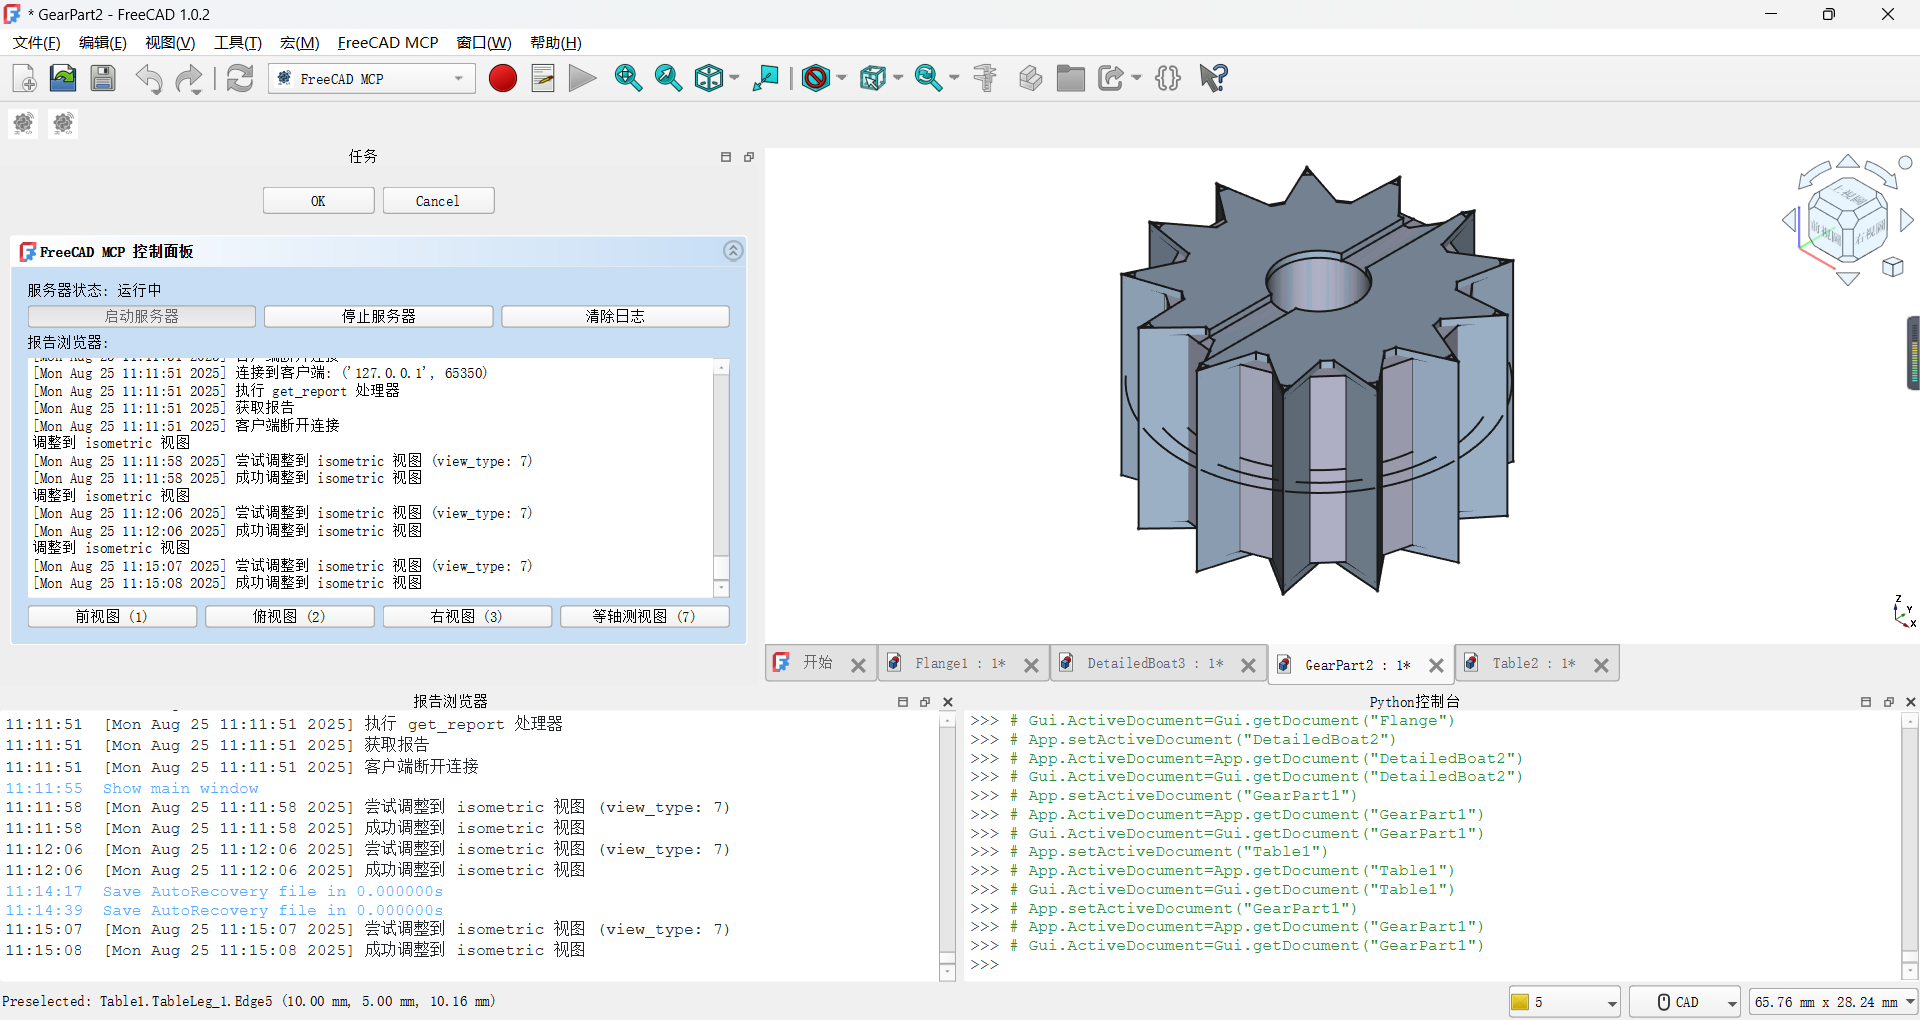Expand the zoom options dropdown arrow
Viewport: 1920px width, 1020px height.
point(954,78)
